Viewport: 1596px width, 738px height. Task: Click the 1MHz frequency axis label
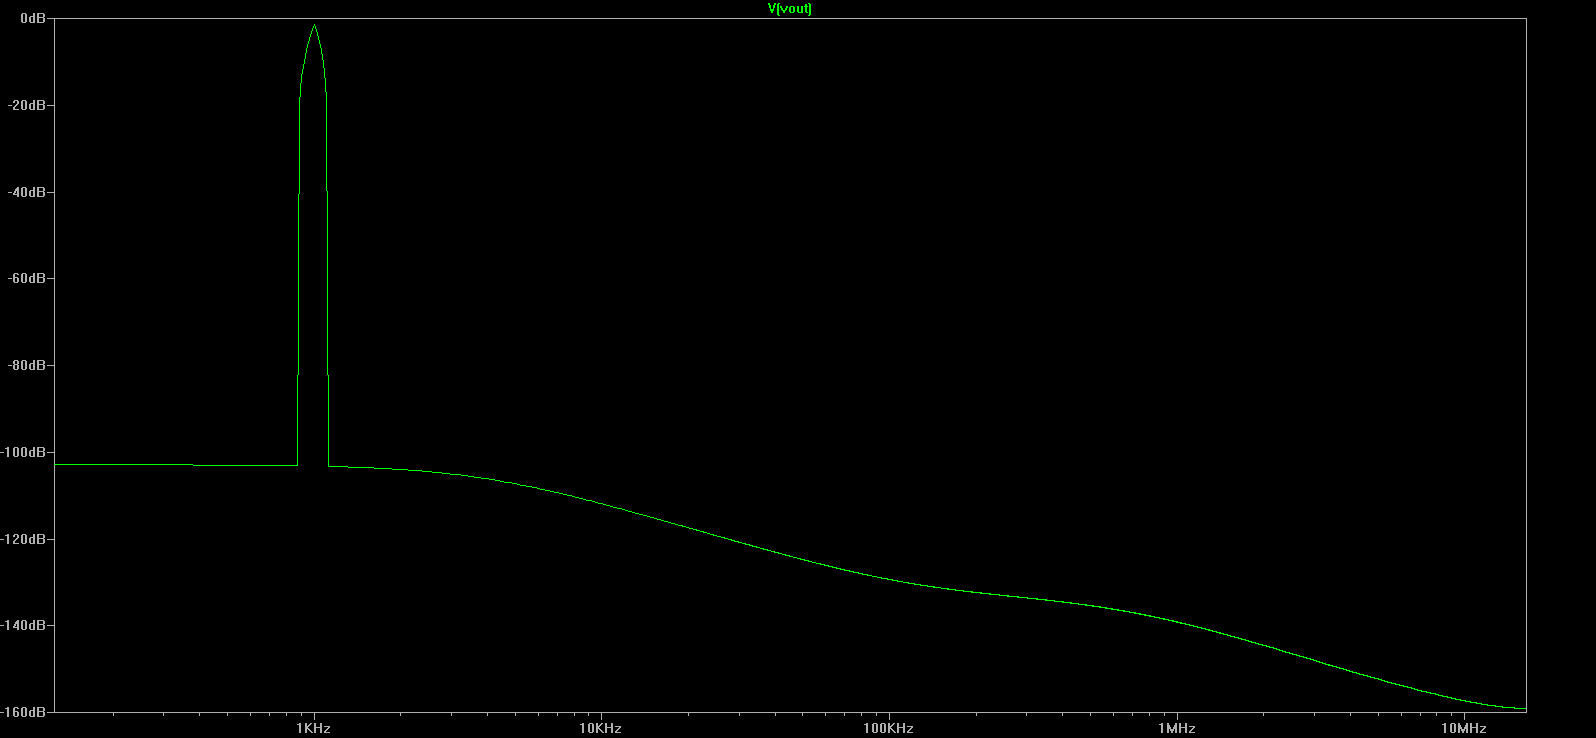pos(1177,728)
